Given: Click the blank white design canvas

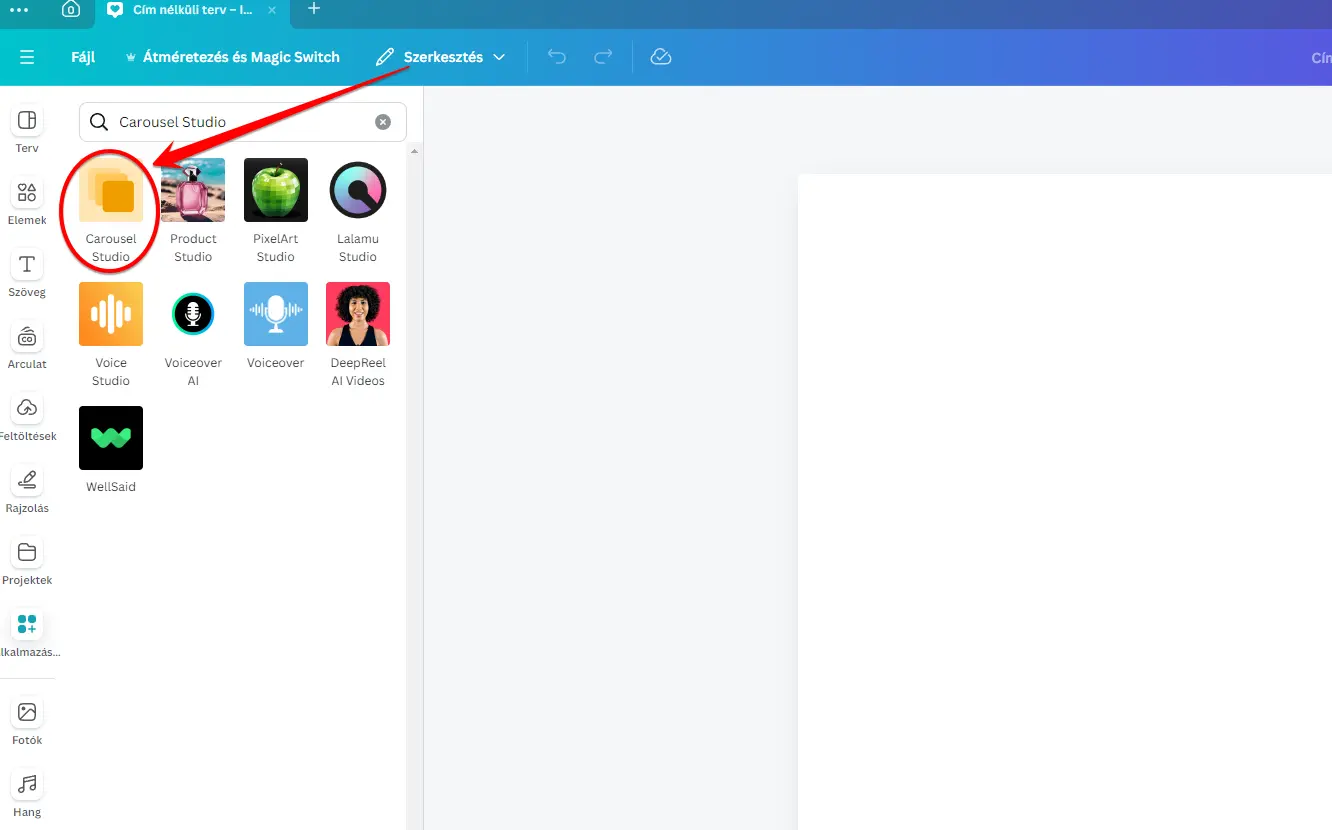Looking at the screenshot, I should (x=1064, y=502).
